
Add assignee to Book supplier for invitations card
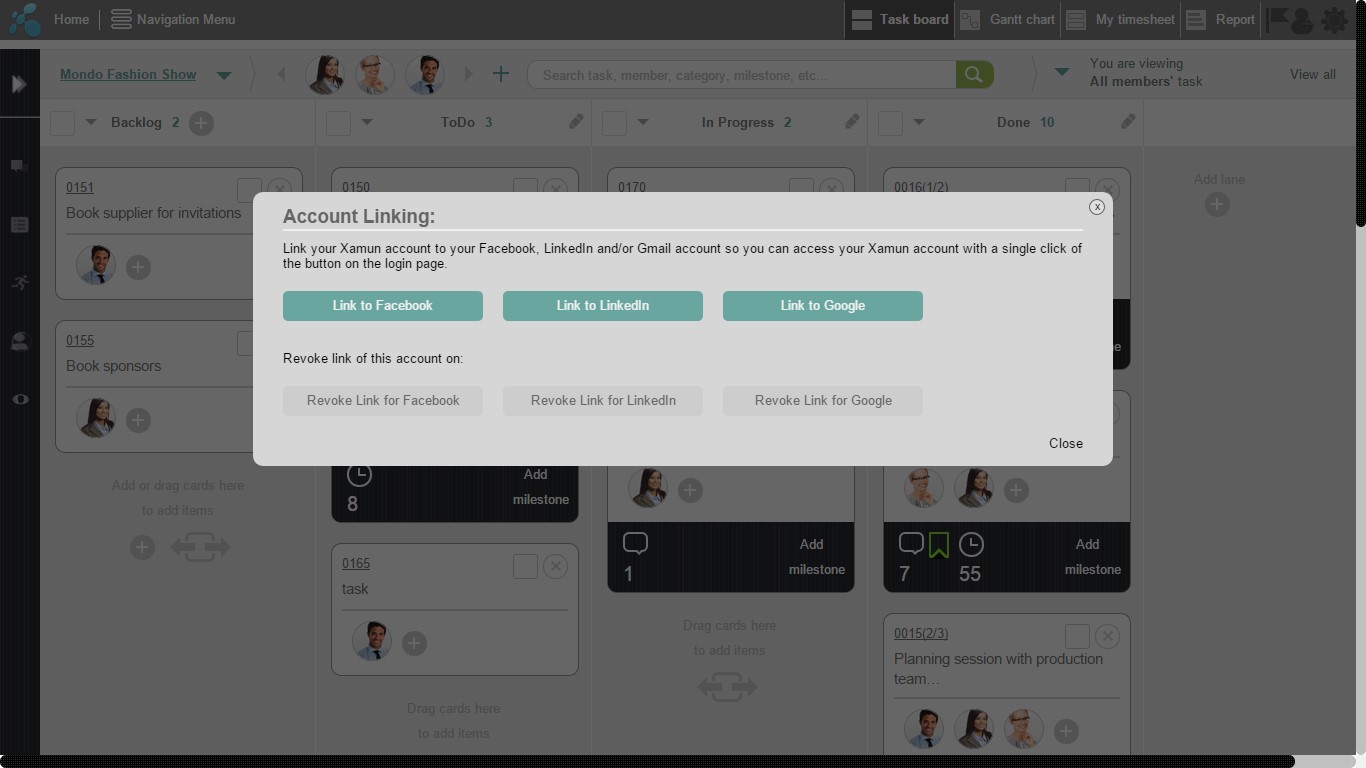click(138, 267)
